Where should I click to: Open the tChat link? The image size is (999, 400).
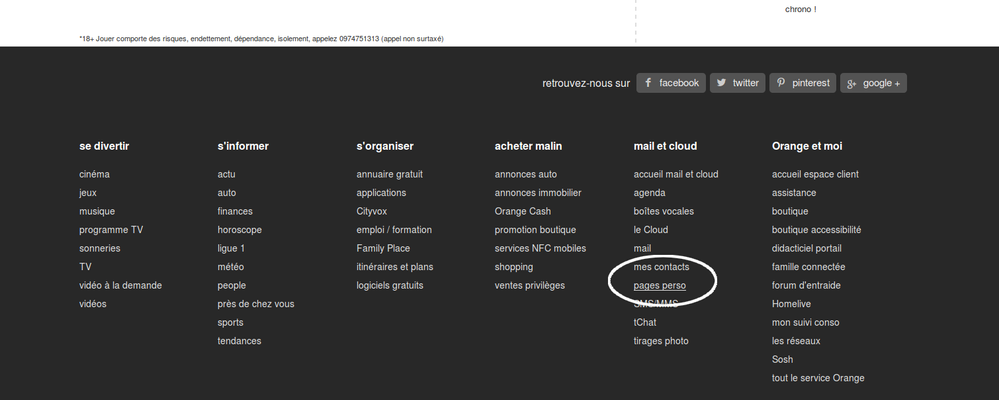[645, 322]
